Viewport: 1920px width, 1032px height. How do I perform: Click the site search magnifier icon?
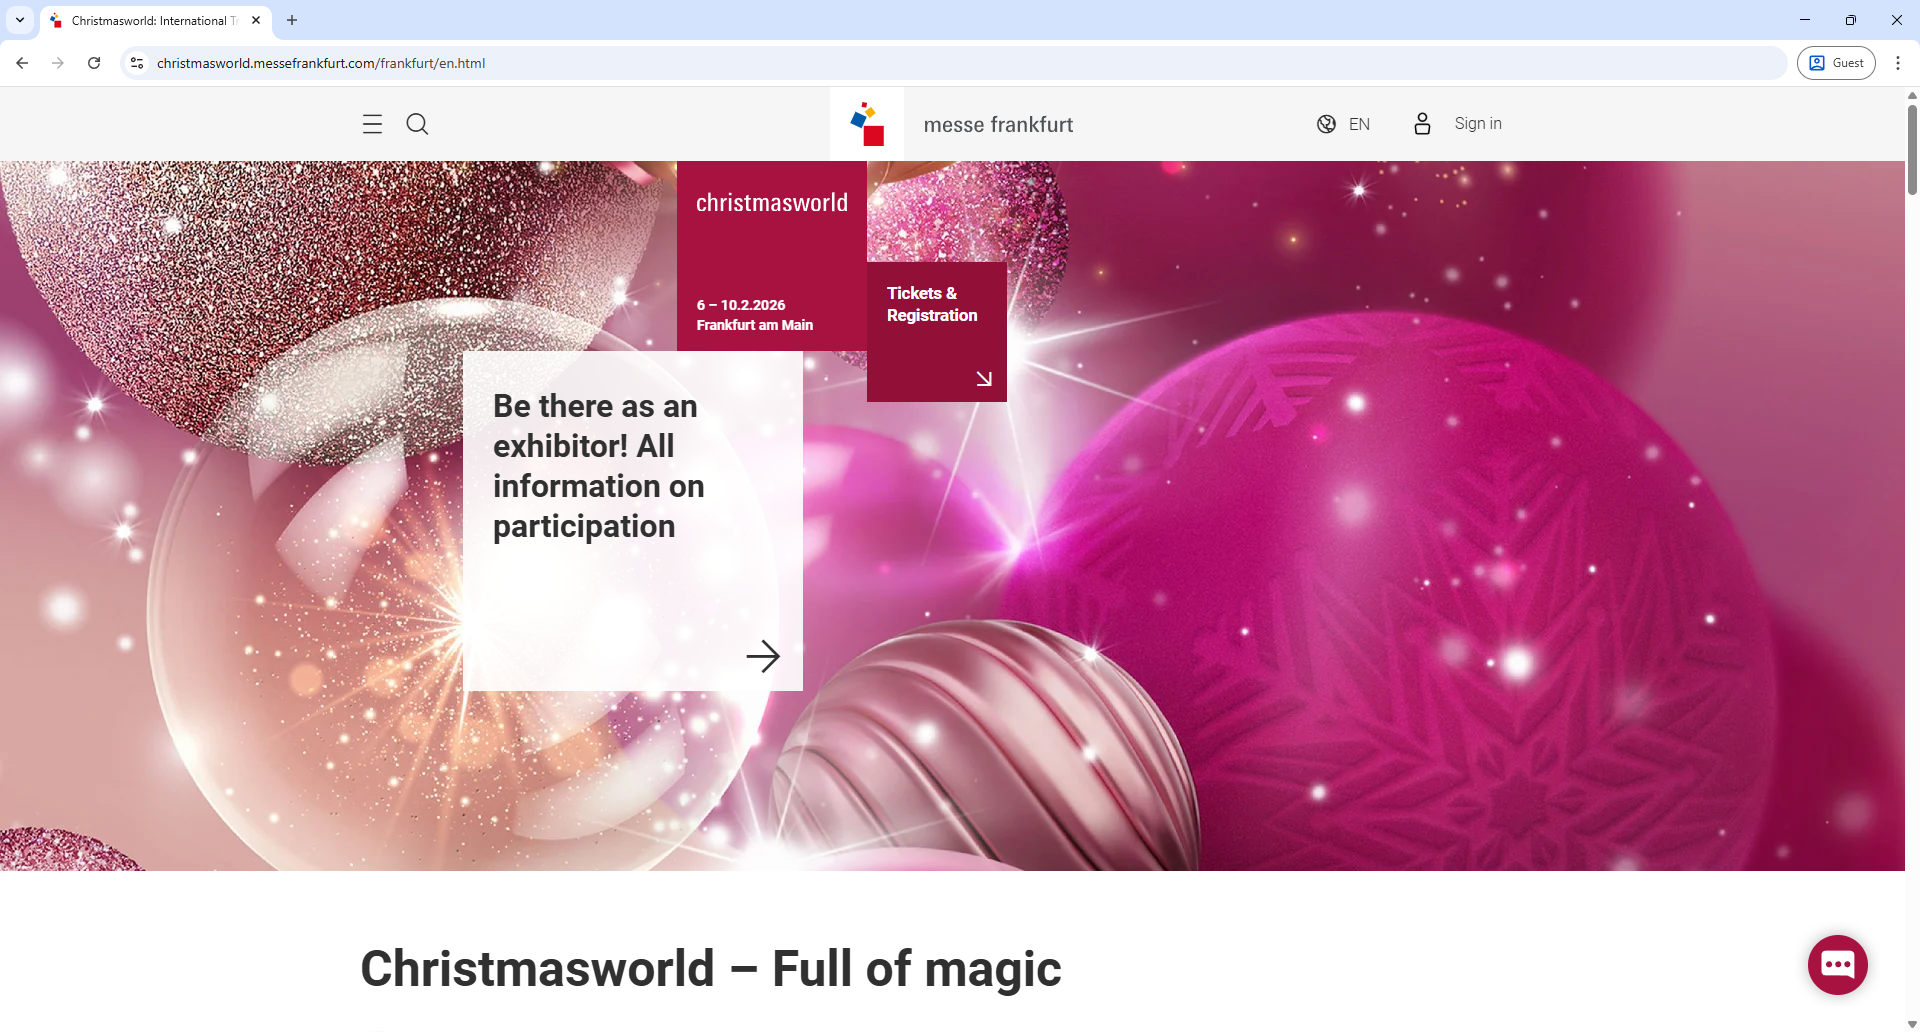[x=417, y=124]
